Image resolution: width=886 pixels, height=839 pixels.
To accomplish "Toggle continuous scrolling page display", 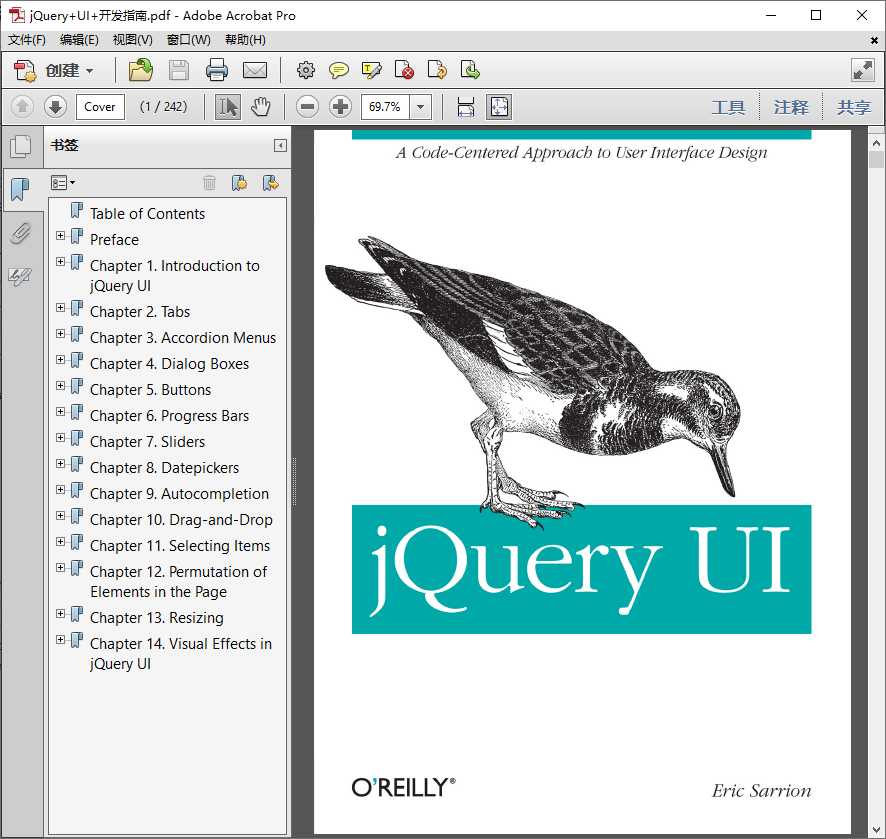I will pos(466,107).
